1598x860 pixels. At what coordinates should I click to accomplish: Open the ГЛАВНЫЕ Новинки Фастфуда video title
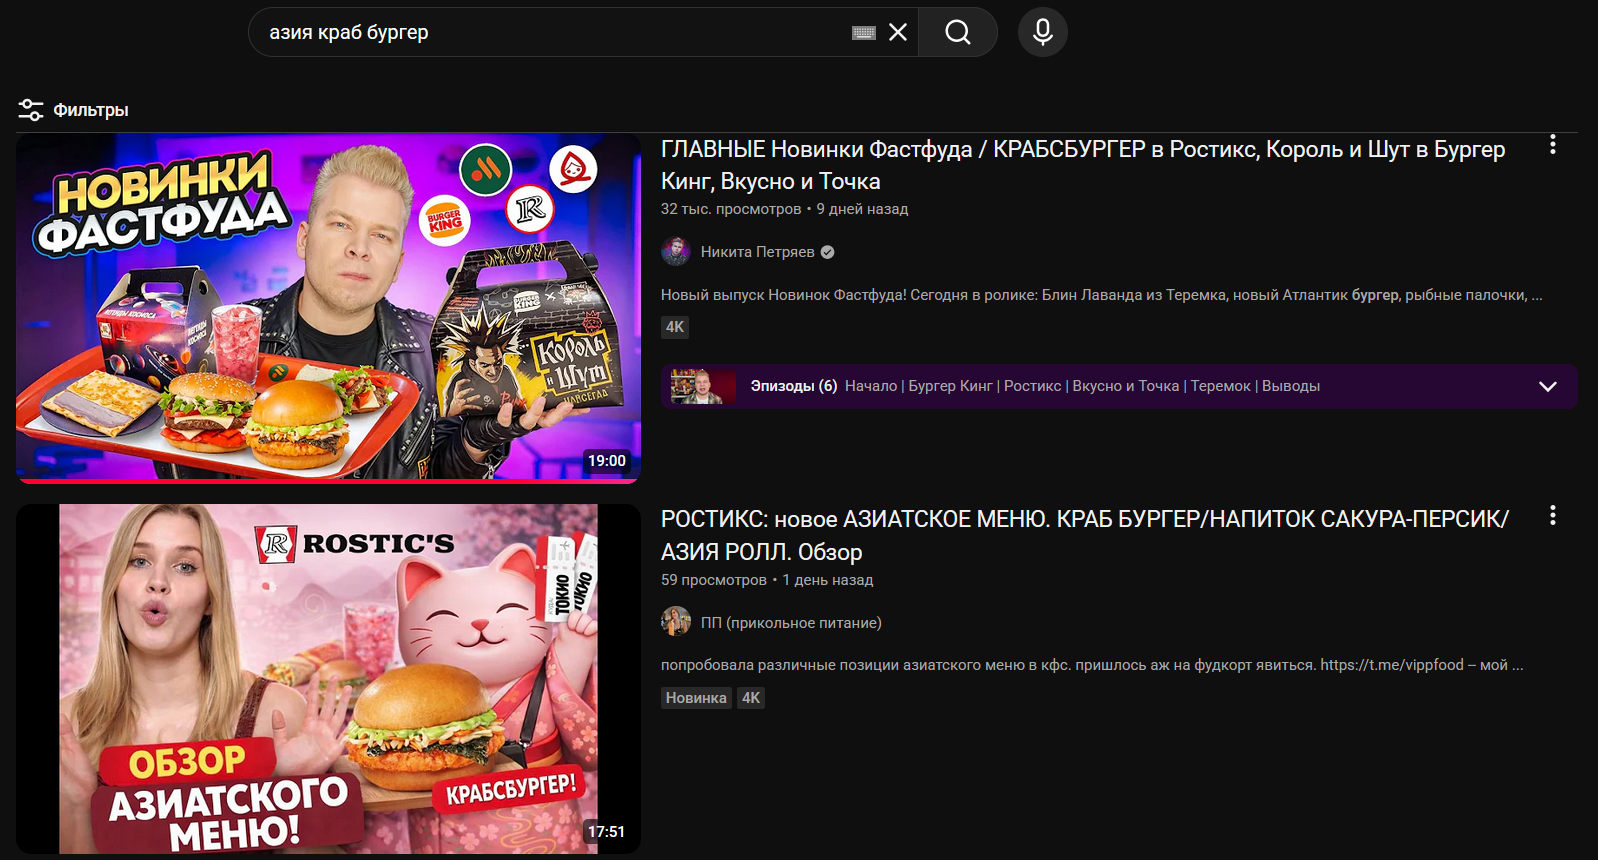(x=1083, y=165)
